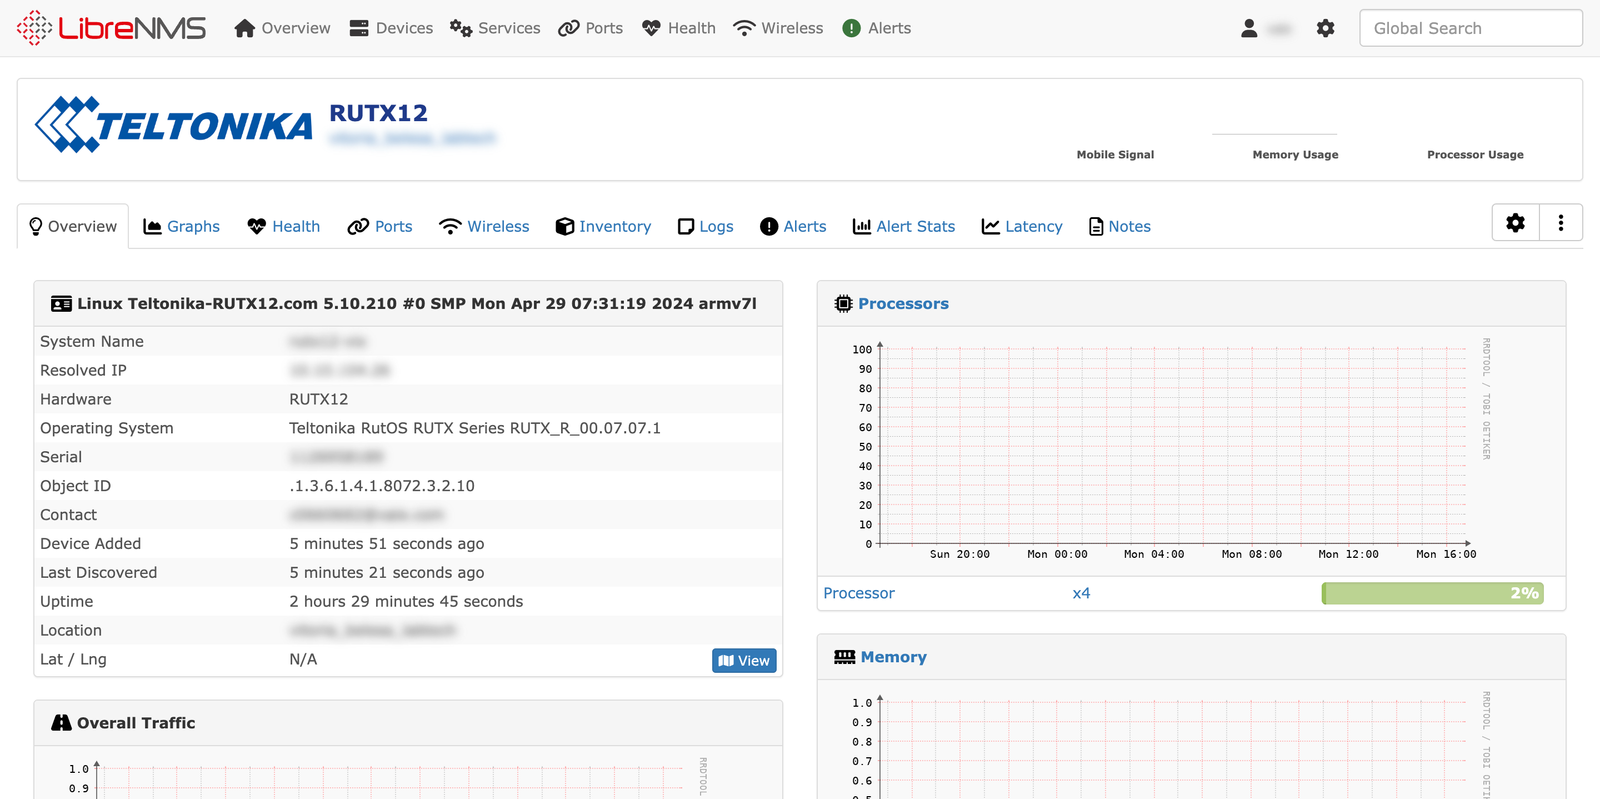Select the Object ID value .1.3.6.1.4.1.8072.3.2.10
This screenshot has width=1600, height=799.
[382, 486]
